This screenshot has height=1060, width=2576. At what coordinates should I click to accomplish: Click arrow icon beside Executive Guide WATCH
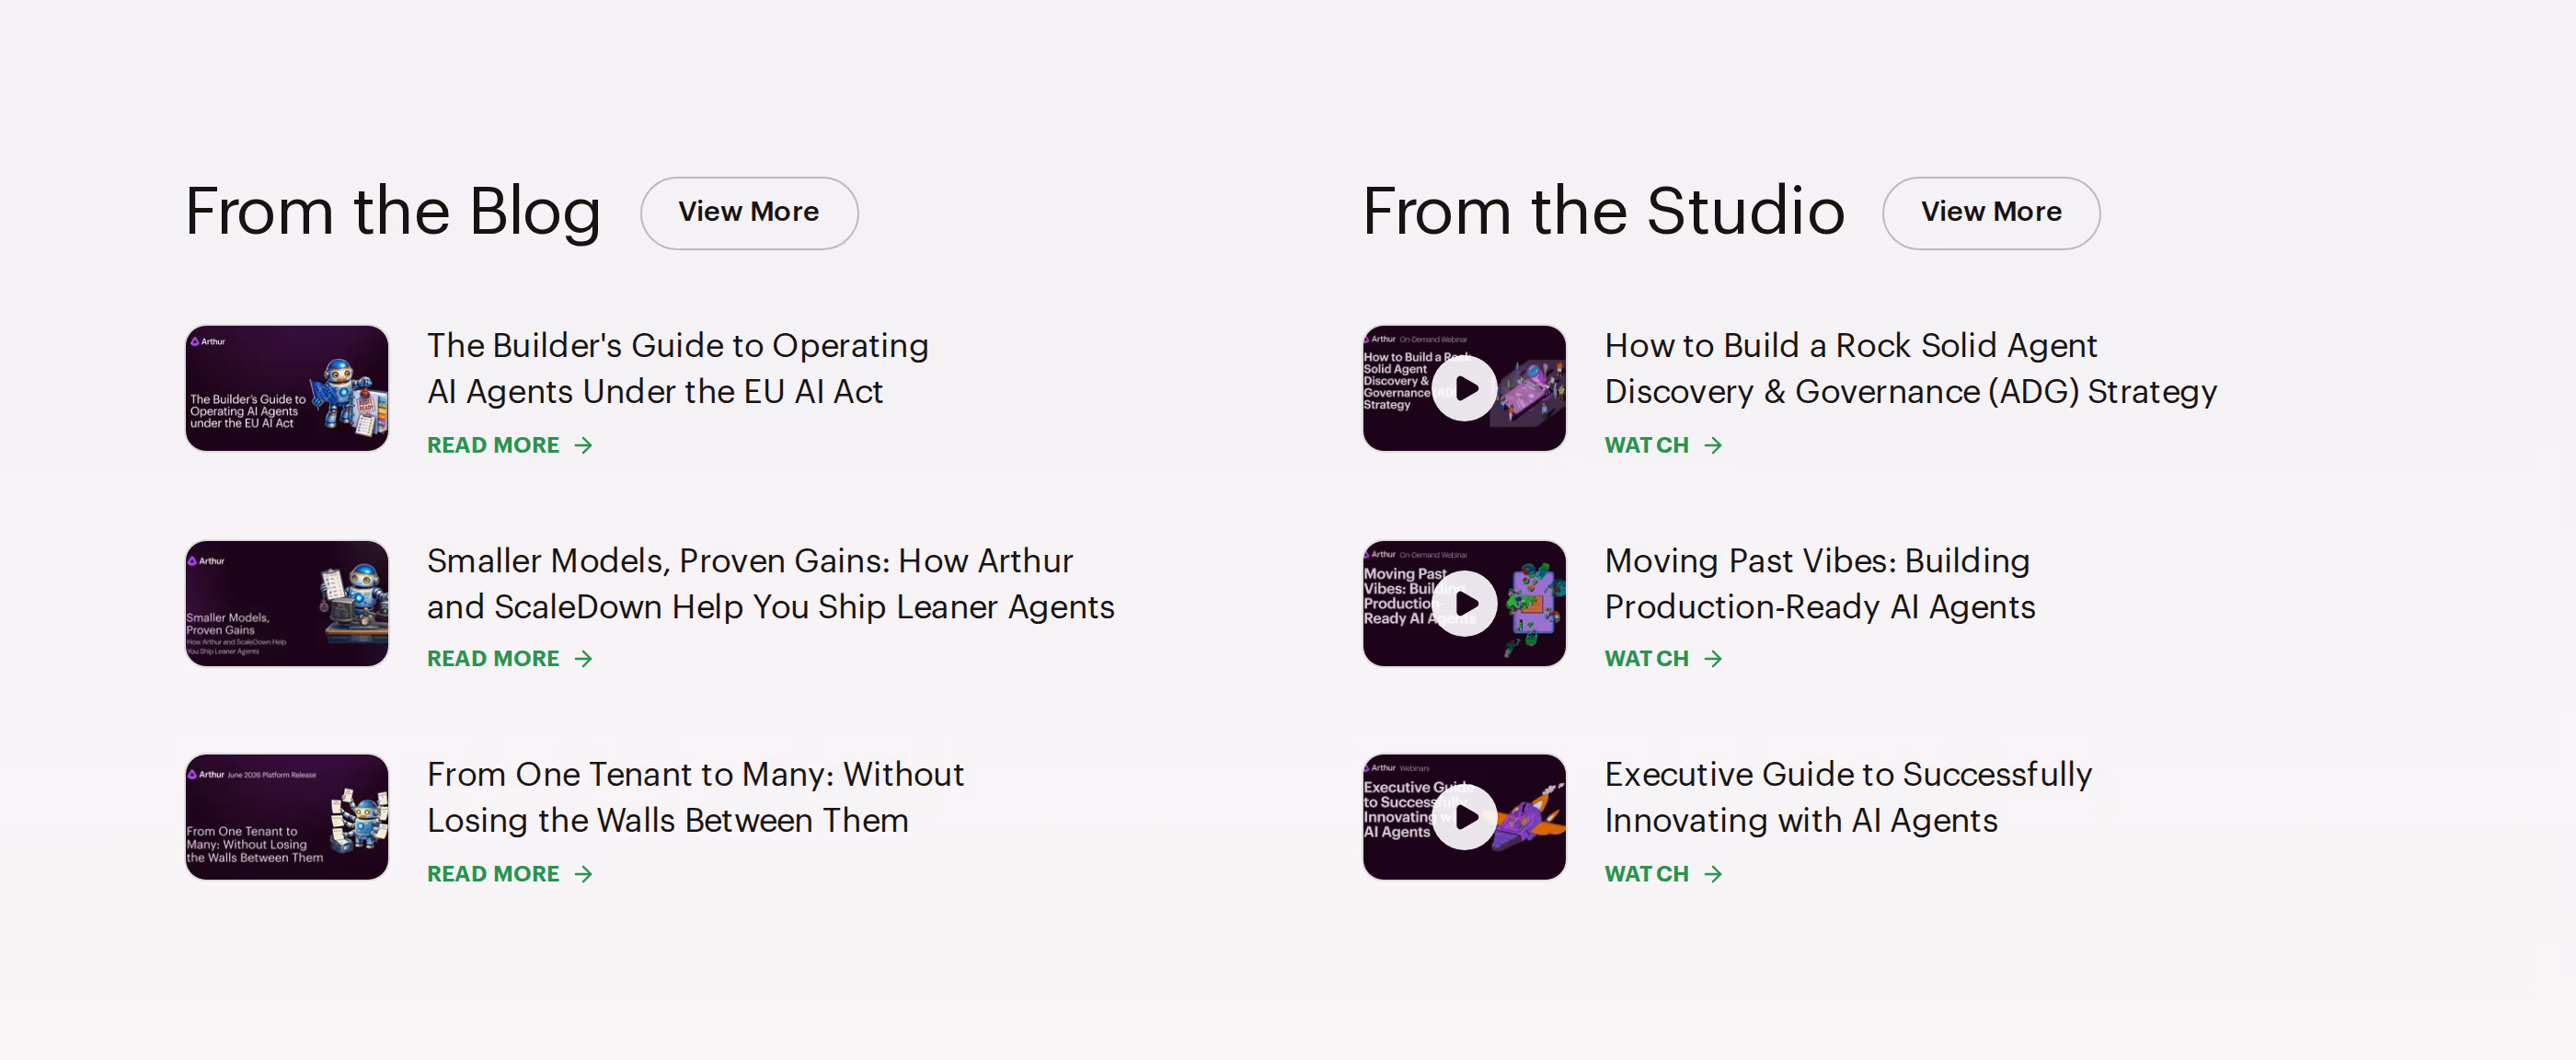click(1713, 874)
